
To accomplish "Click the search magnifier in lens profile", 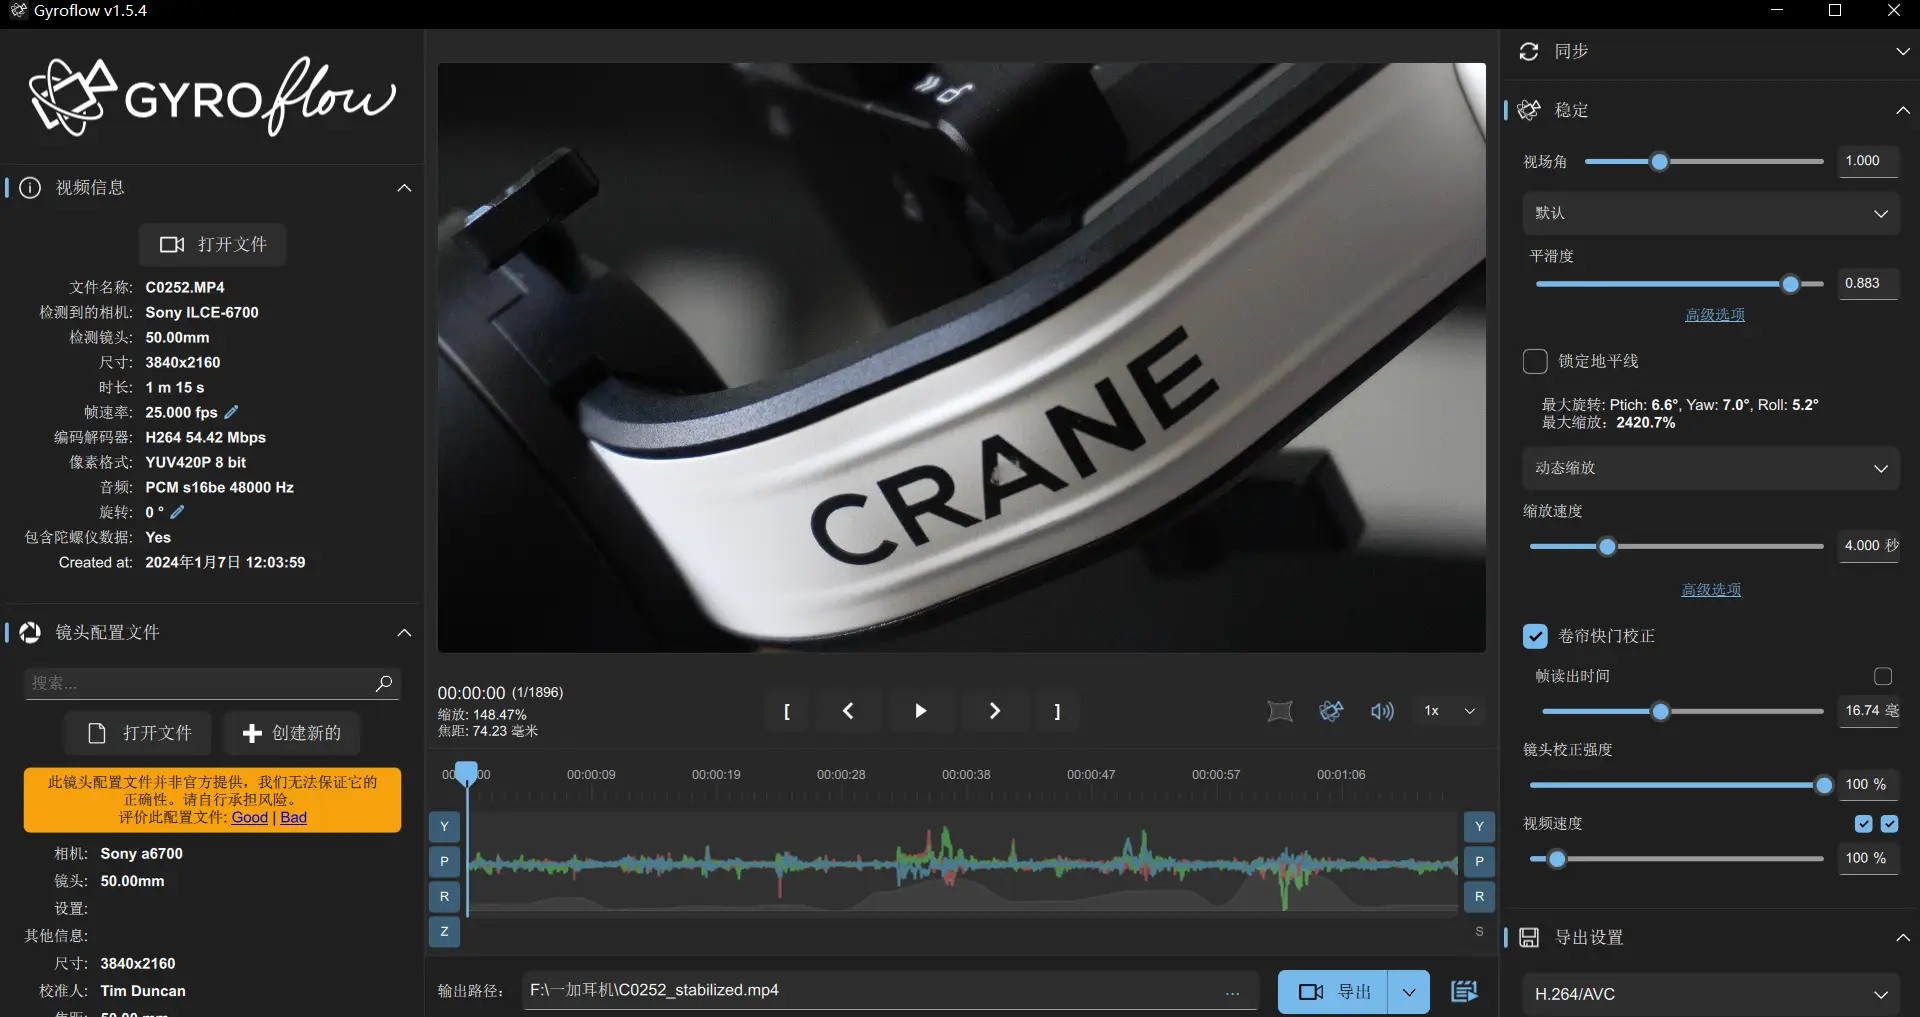I will (x=384, y=683).
